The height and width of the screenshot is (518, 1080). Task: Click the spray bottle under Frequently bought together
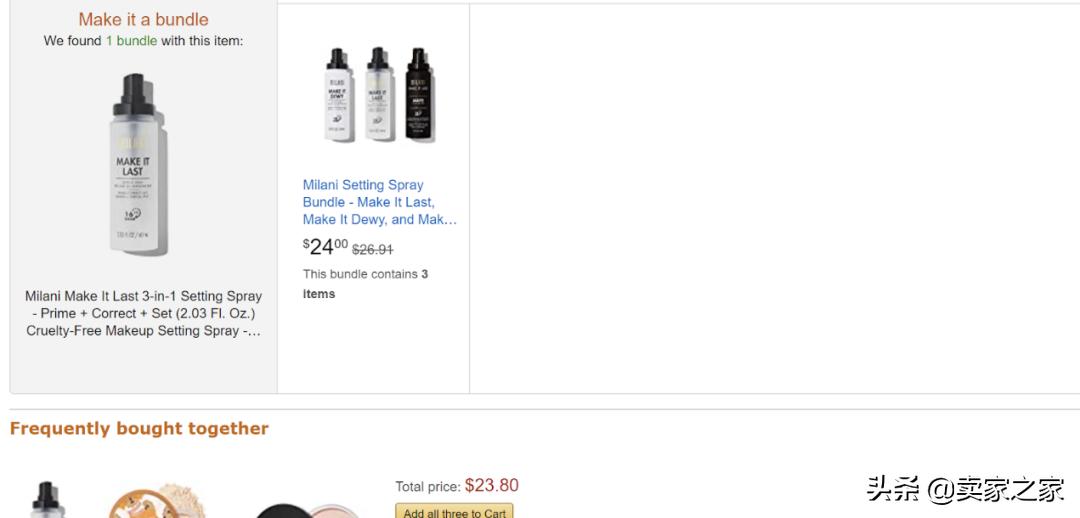click(45, 501)
